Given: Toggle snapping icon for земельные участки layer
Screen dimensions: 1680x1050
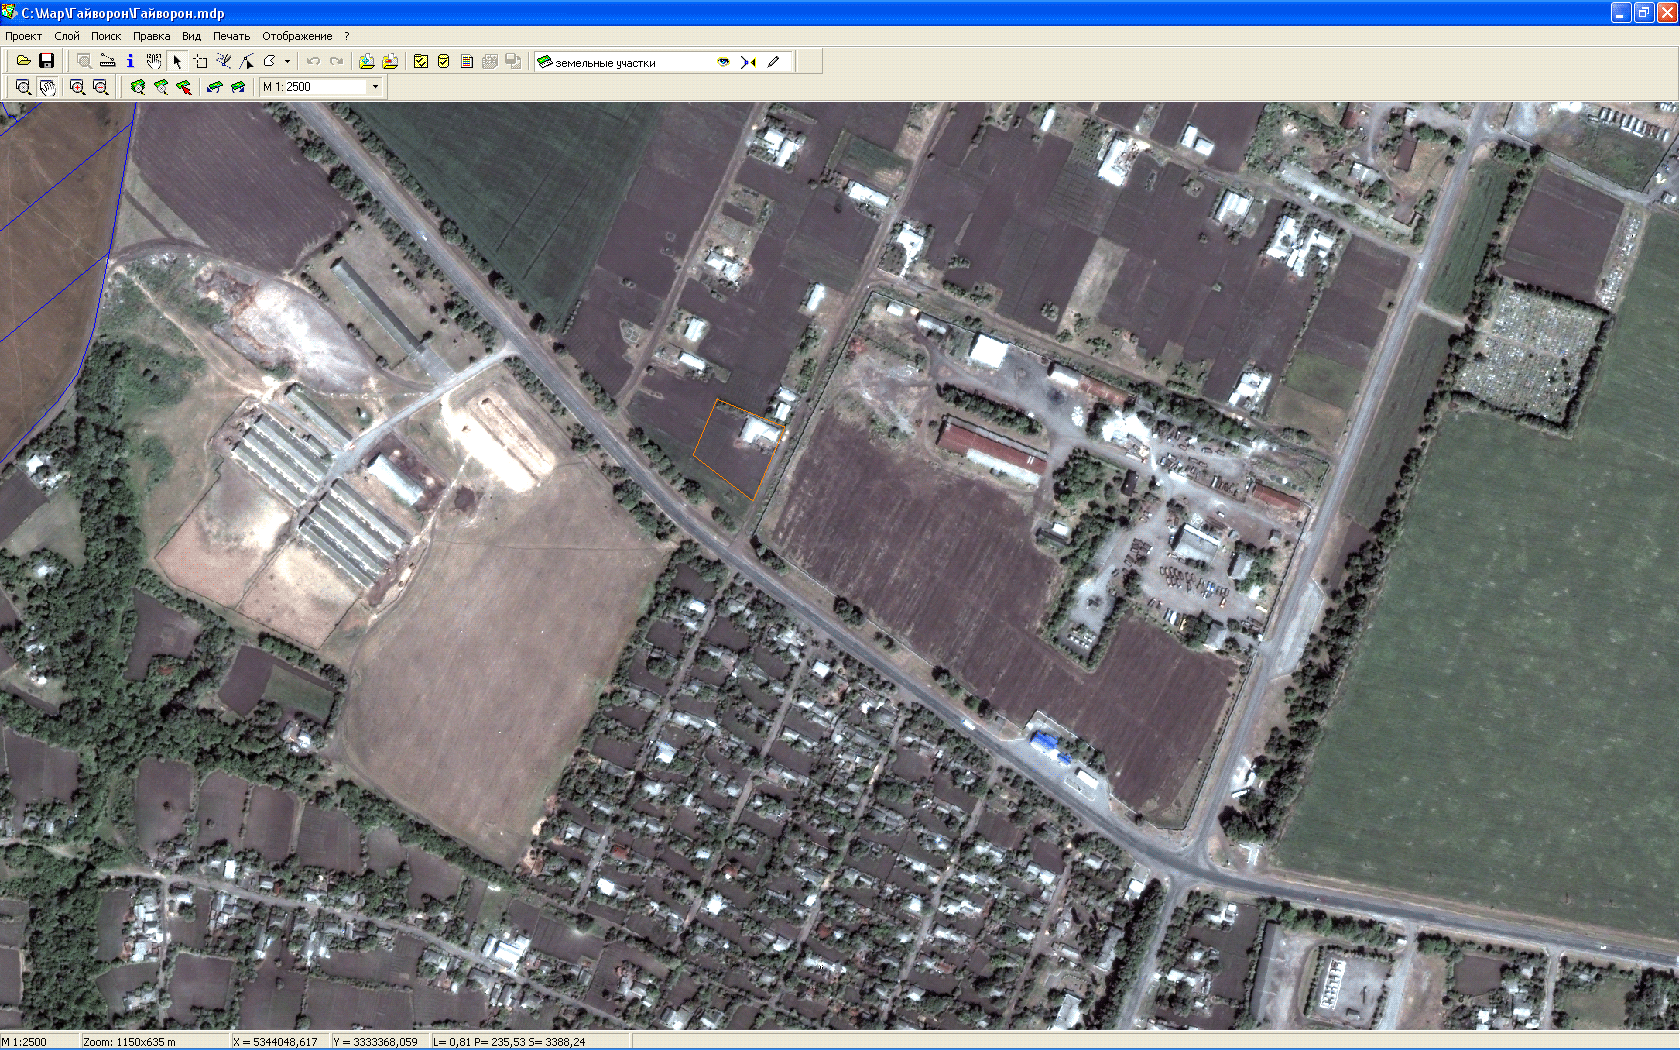Looking at the screenshot, I should coord(748,62).
